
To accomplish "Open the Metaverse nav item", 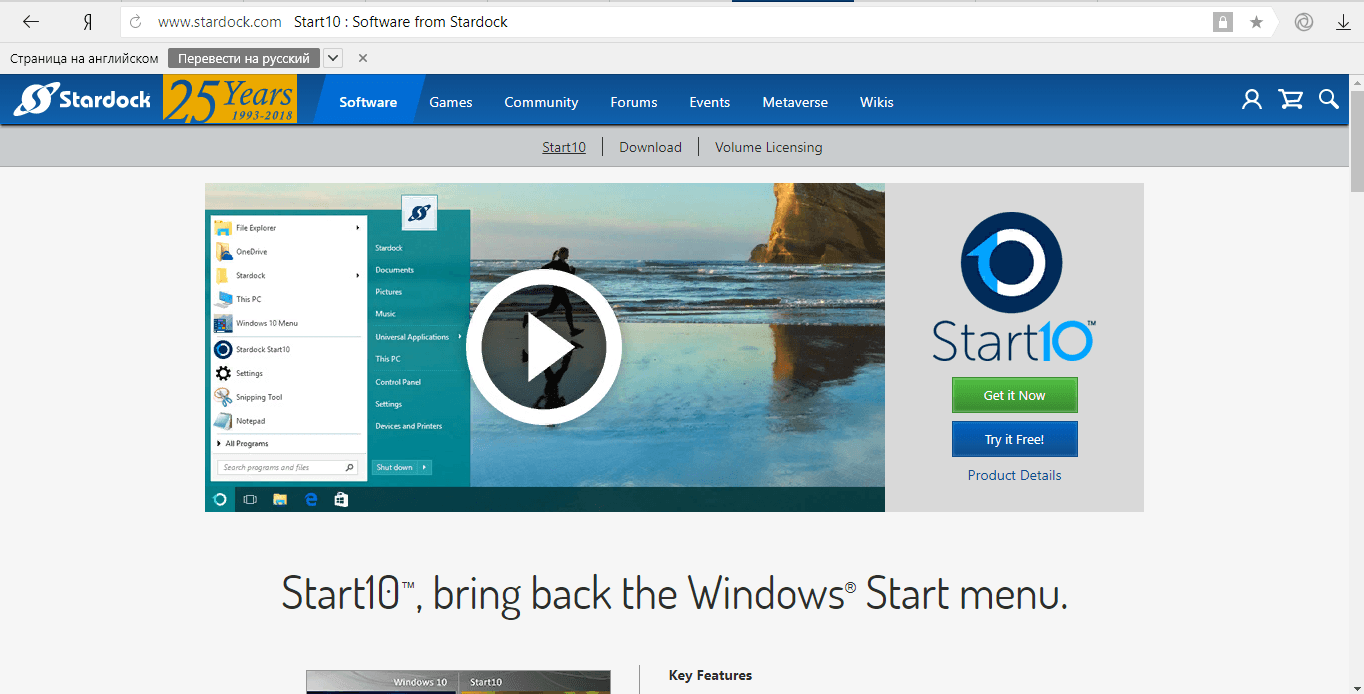I will 795,102.
